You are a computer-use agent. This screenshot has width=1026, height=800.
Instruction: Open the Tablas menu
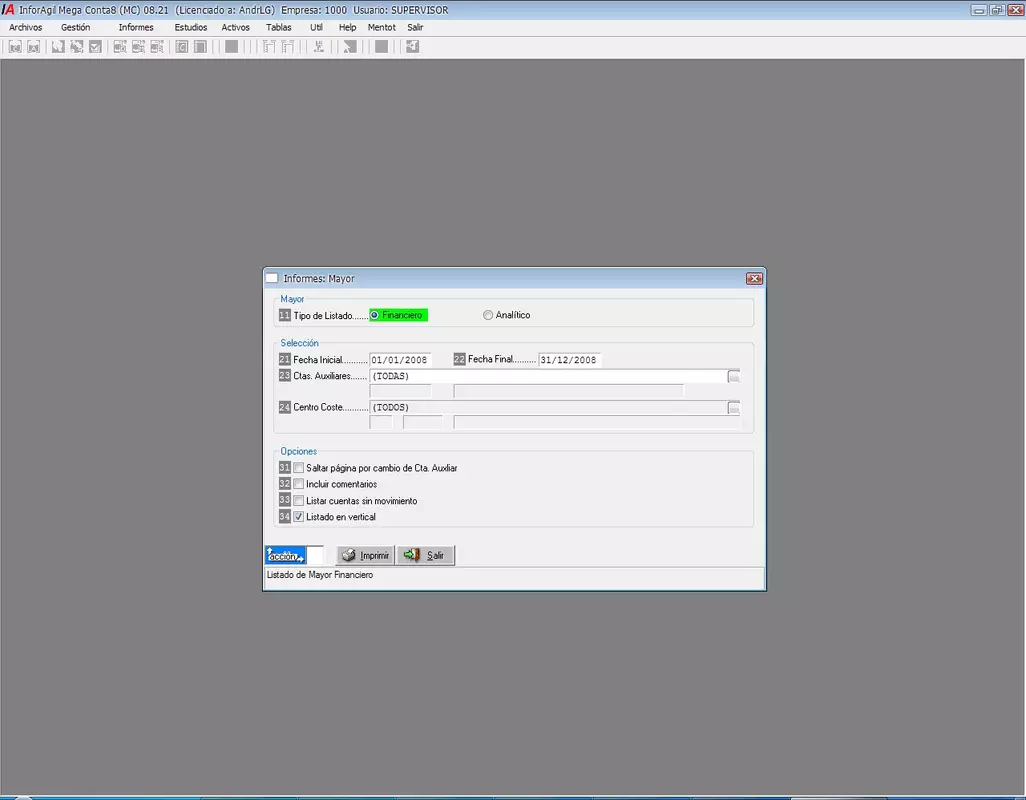coord(279,27)
